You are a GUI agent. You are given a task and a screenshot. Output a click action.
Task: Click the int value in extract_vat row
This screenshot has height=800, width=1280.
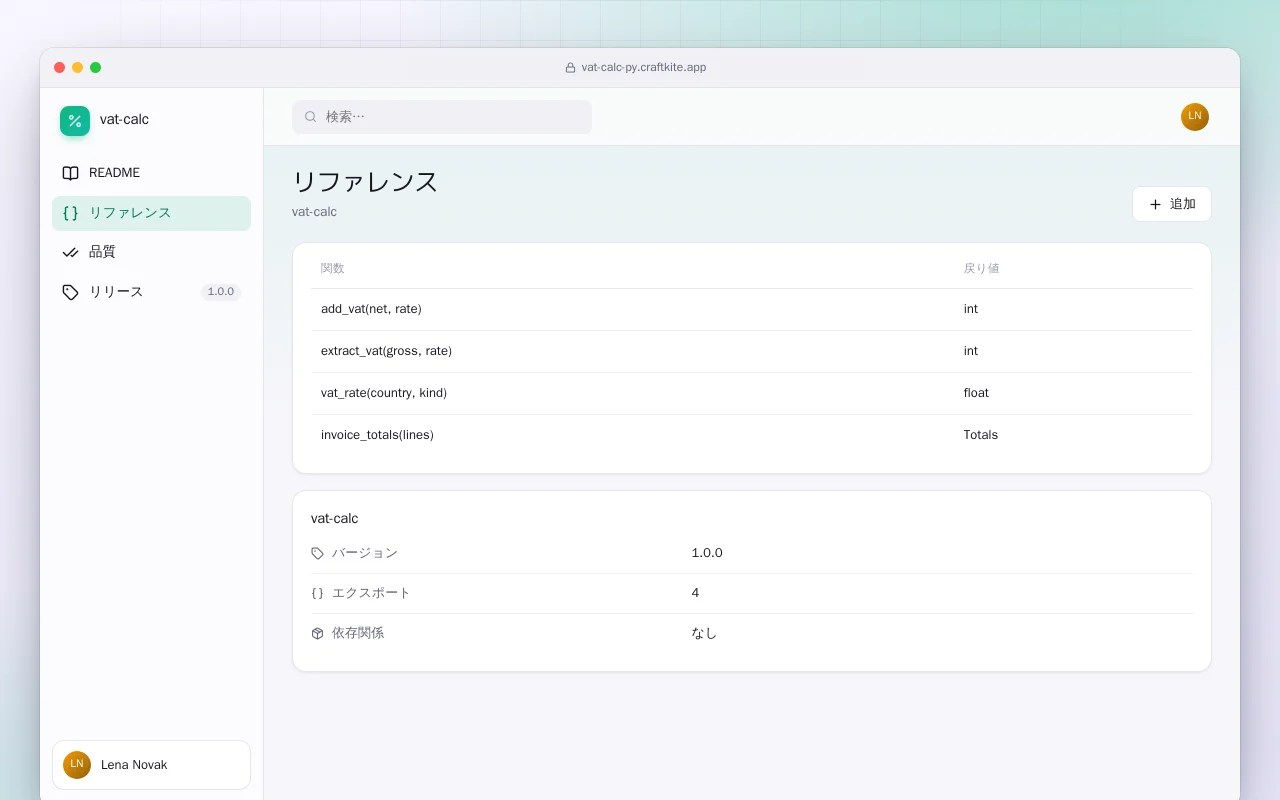tap(971, 351)
